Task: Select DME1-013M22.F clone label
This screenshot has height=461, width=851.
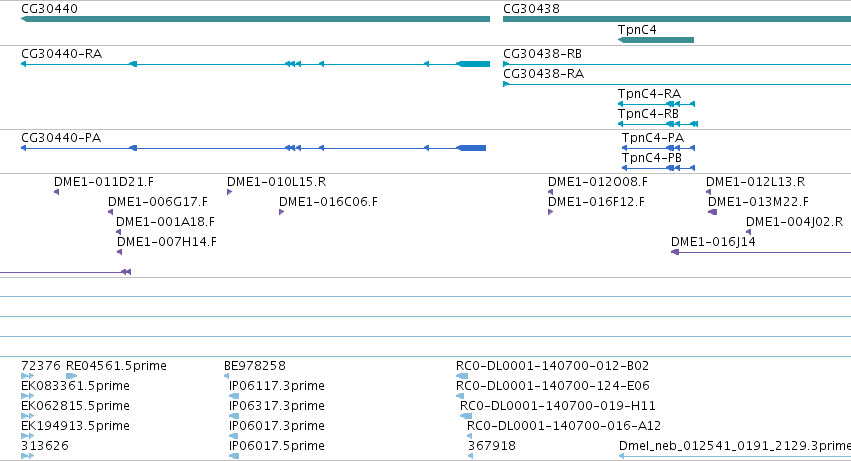Action: (758, 202)
